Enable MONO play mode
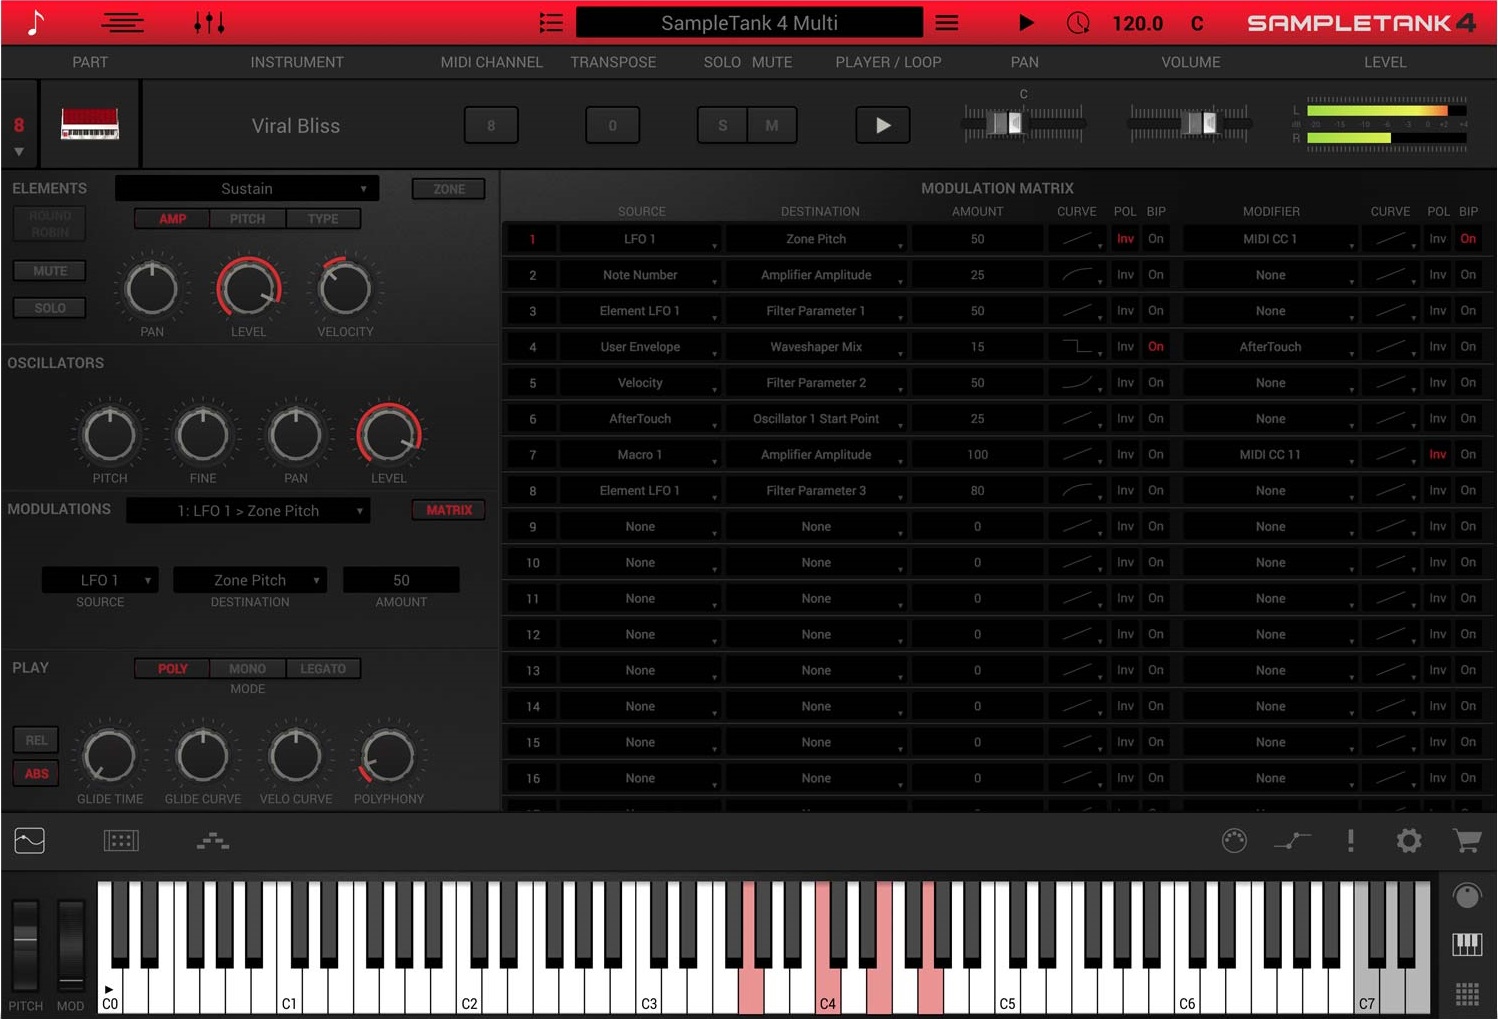This screenshot has height=1019, width=1498. [246, 668]
